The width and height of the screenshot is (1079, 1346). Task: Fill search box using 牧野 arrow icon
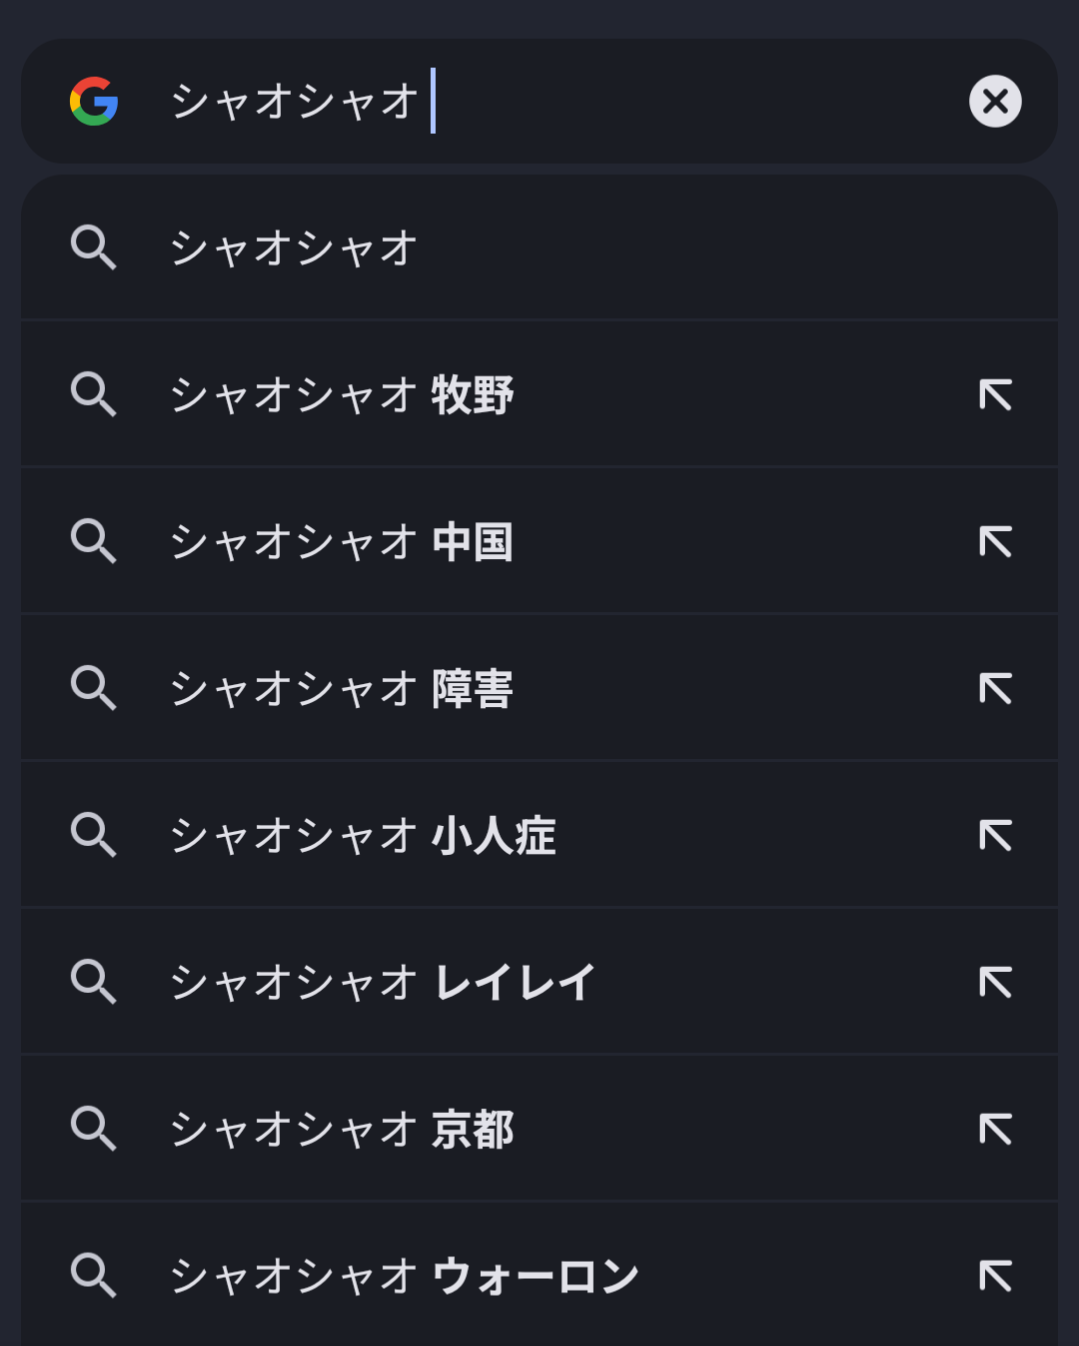tap(995, 395)
